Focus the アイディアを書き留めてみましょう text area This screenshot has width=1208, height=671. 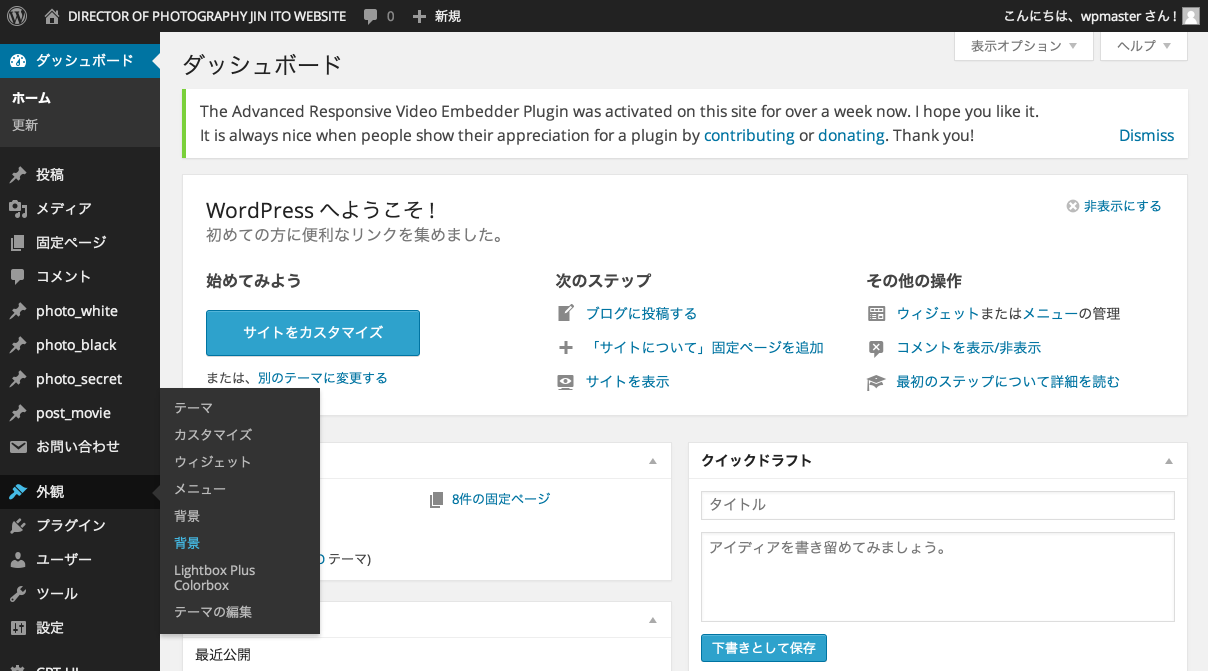click(938, 577)
